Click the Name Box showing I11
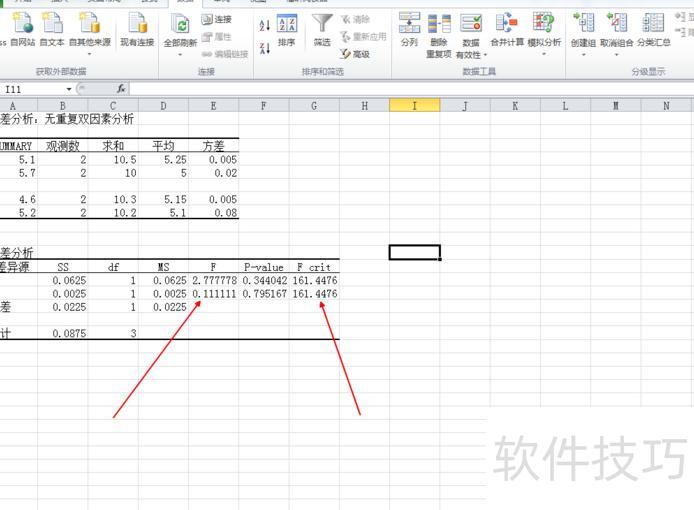The height and width of the screenshot is (510, 694). 33,89
